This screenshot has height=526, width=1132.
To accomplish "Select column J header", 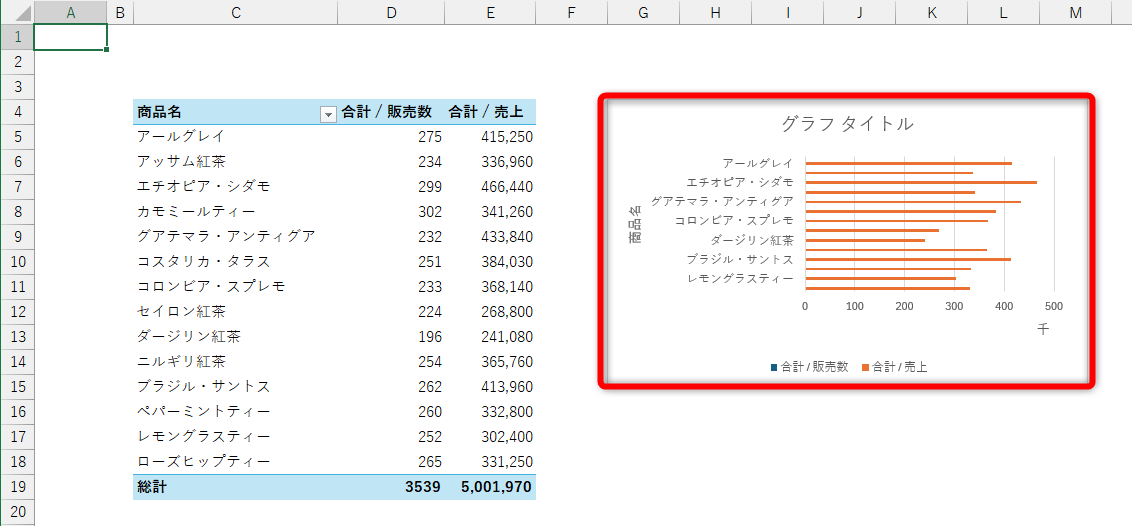I will (859, 12).
